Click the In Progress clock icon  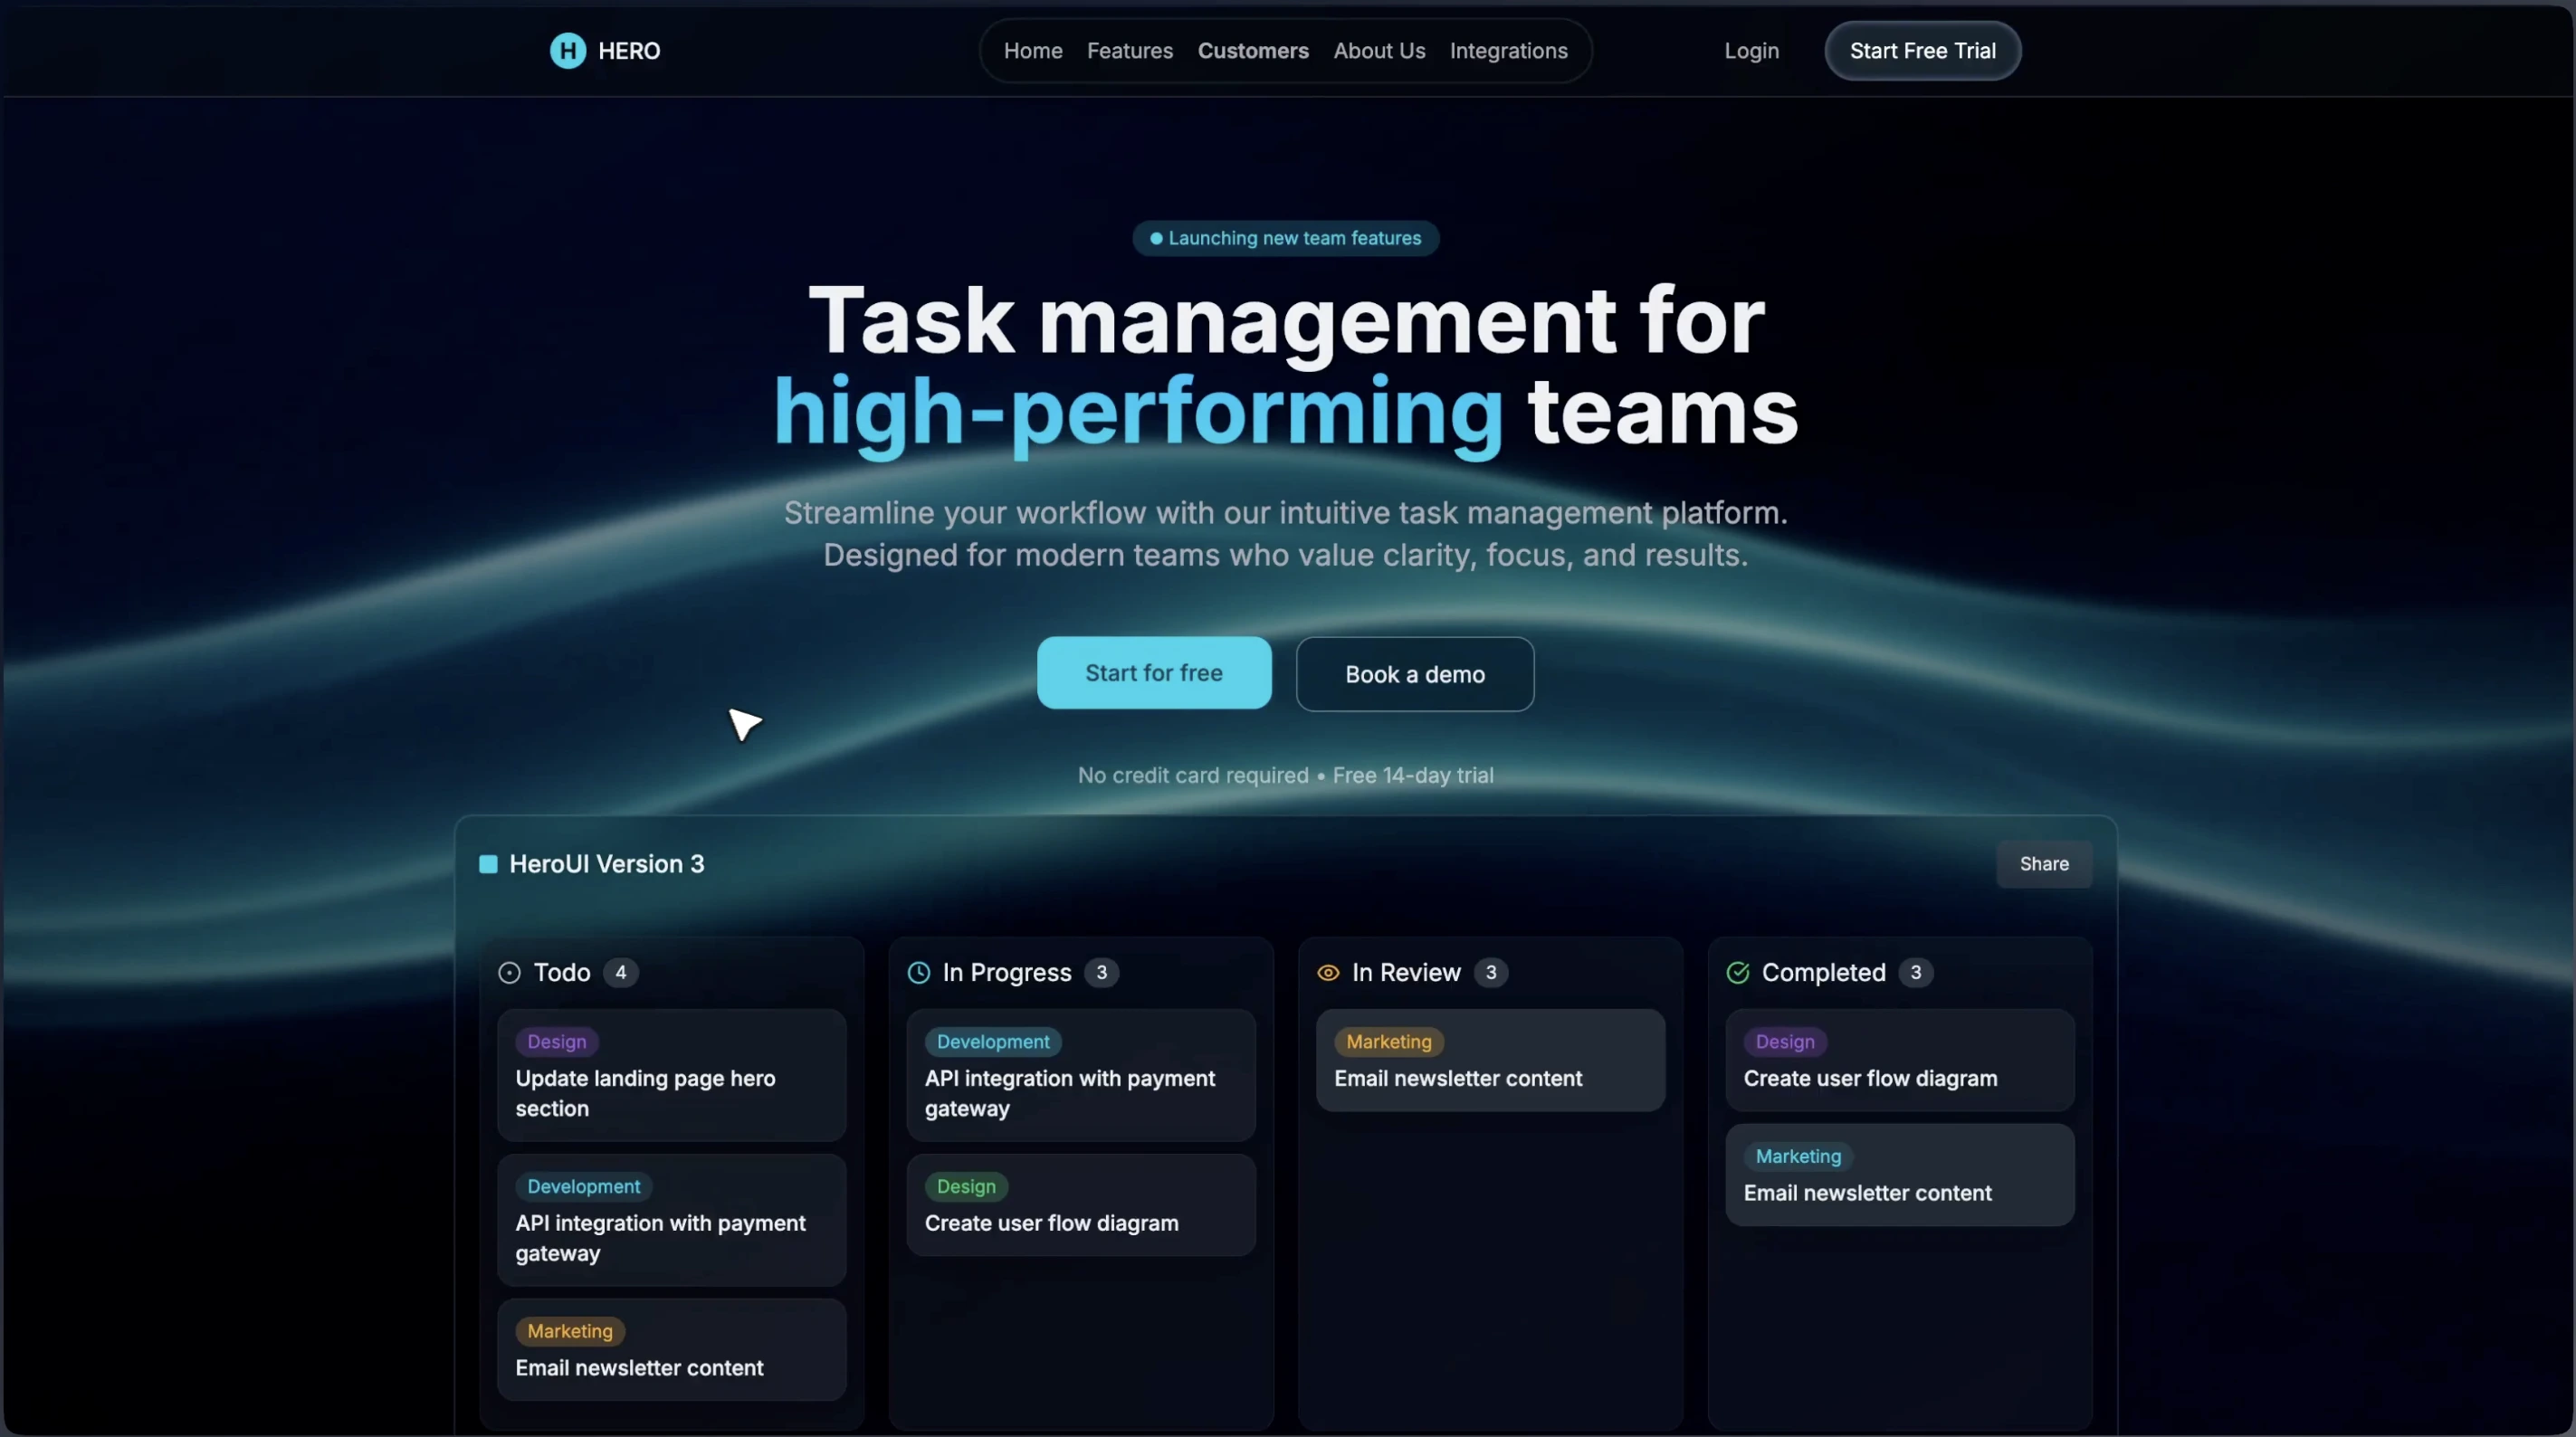point(918,973)
